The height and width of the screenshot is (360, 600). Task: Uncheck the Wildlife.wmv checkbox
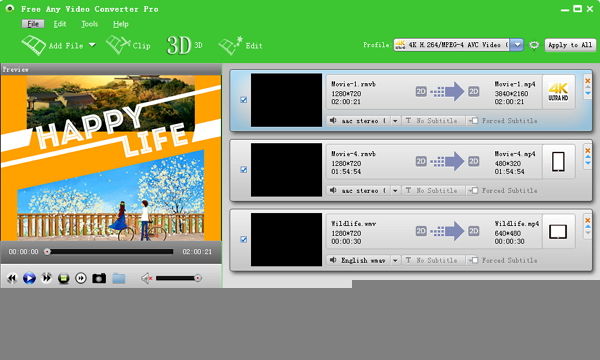click(x=243, y=239)
